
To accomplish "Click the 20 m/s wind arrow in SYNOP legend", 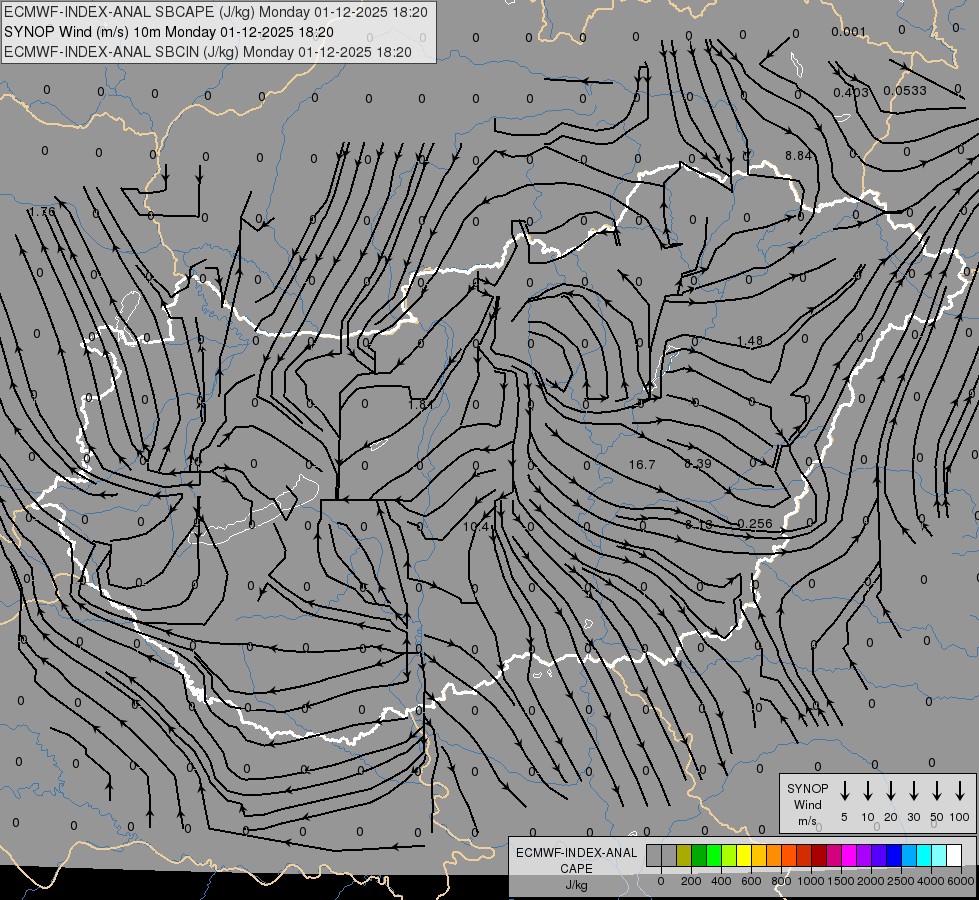I will pos(890,791).
